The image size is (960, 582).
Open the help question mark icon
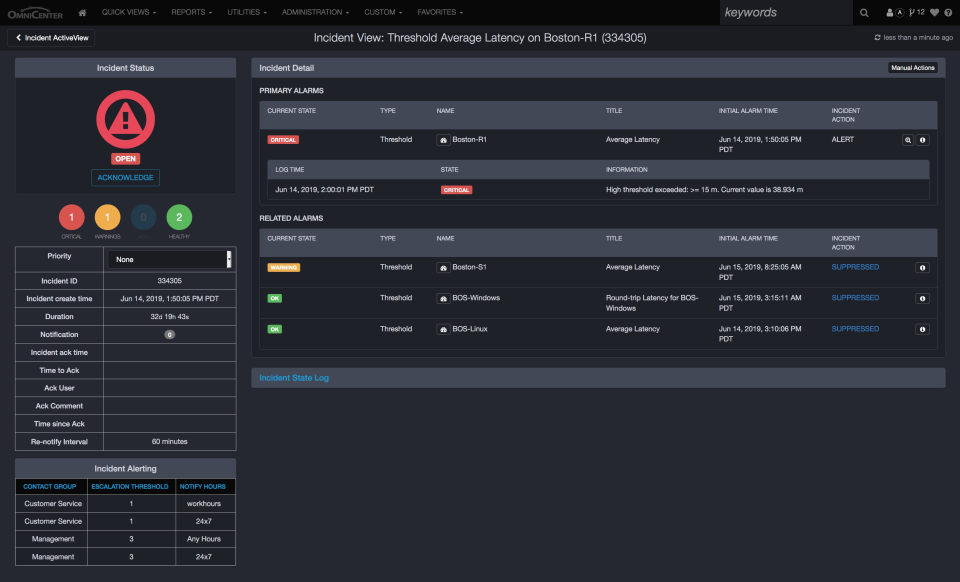tap(948, 12)
